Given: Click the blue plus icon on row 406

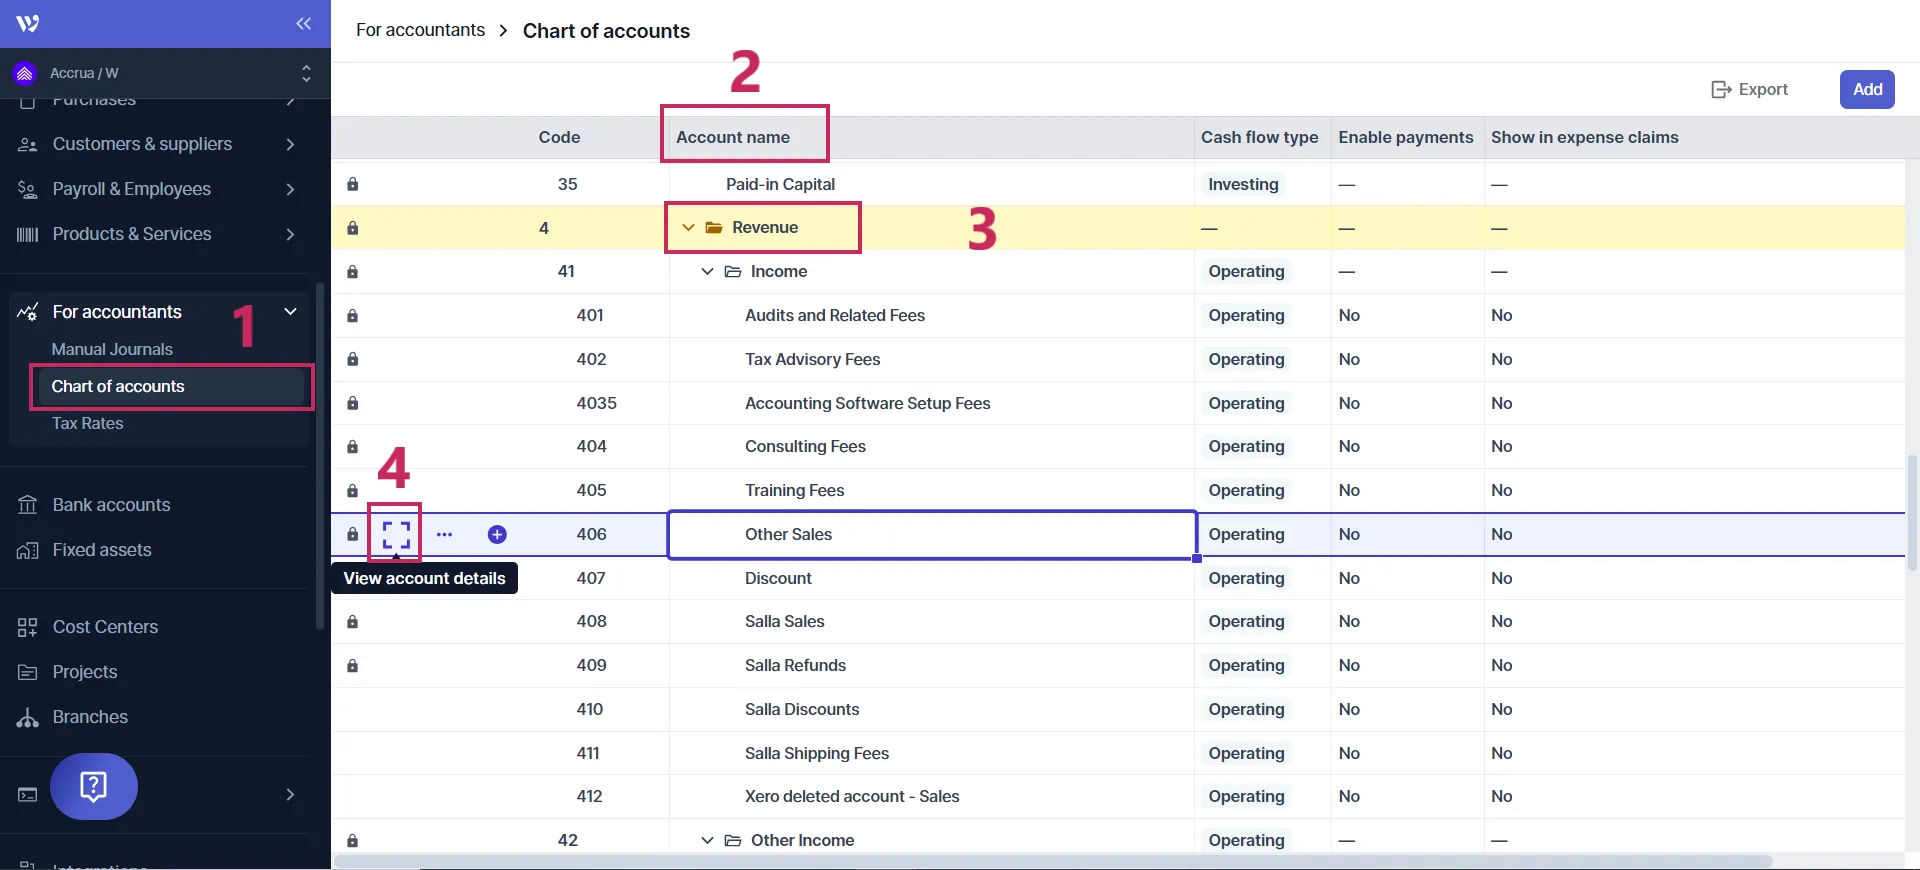Looking at the screenshot, I should pos(497,535).
